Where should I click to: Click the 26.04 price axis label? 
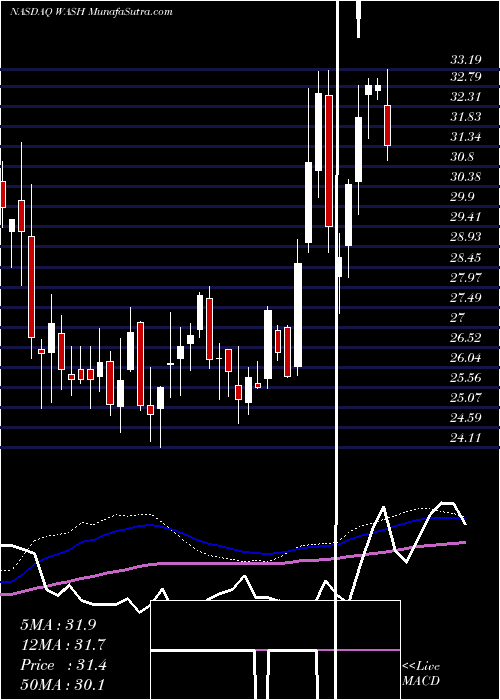[x=466, y=357]
